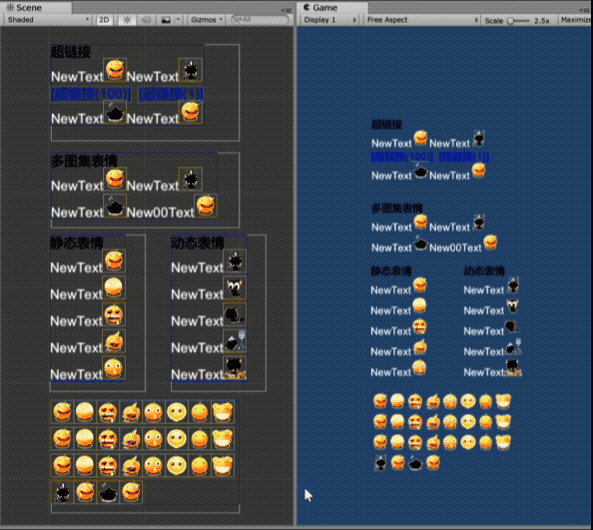Click black cat-face sprite in Game 动态表情 list
Screen dimensions: 593x530
click(x=513, y=305)
